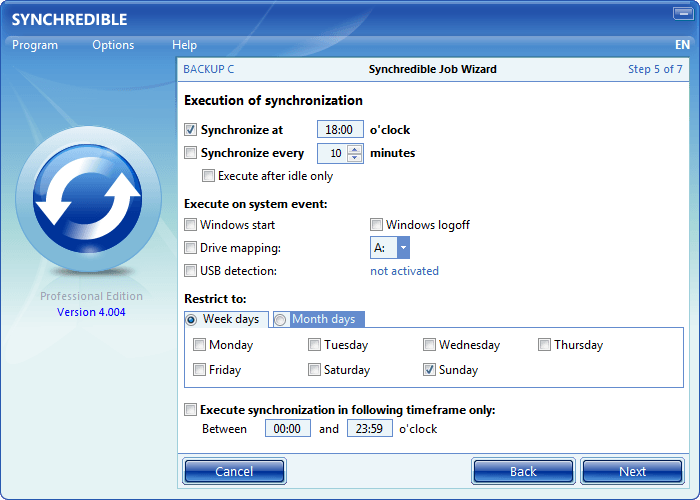Click the Next button
Viewport: 700px width, 500px height.
tap(632, 471)
